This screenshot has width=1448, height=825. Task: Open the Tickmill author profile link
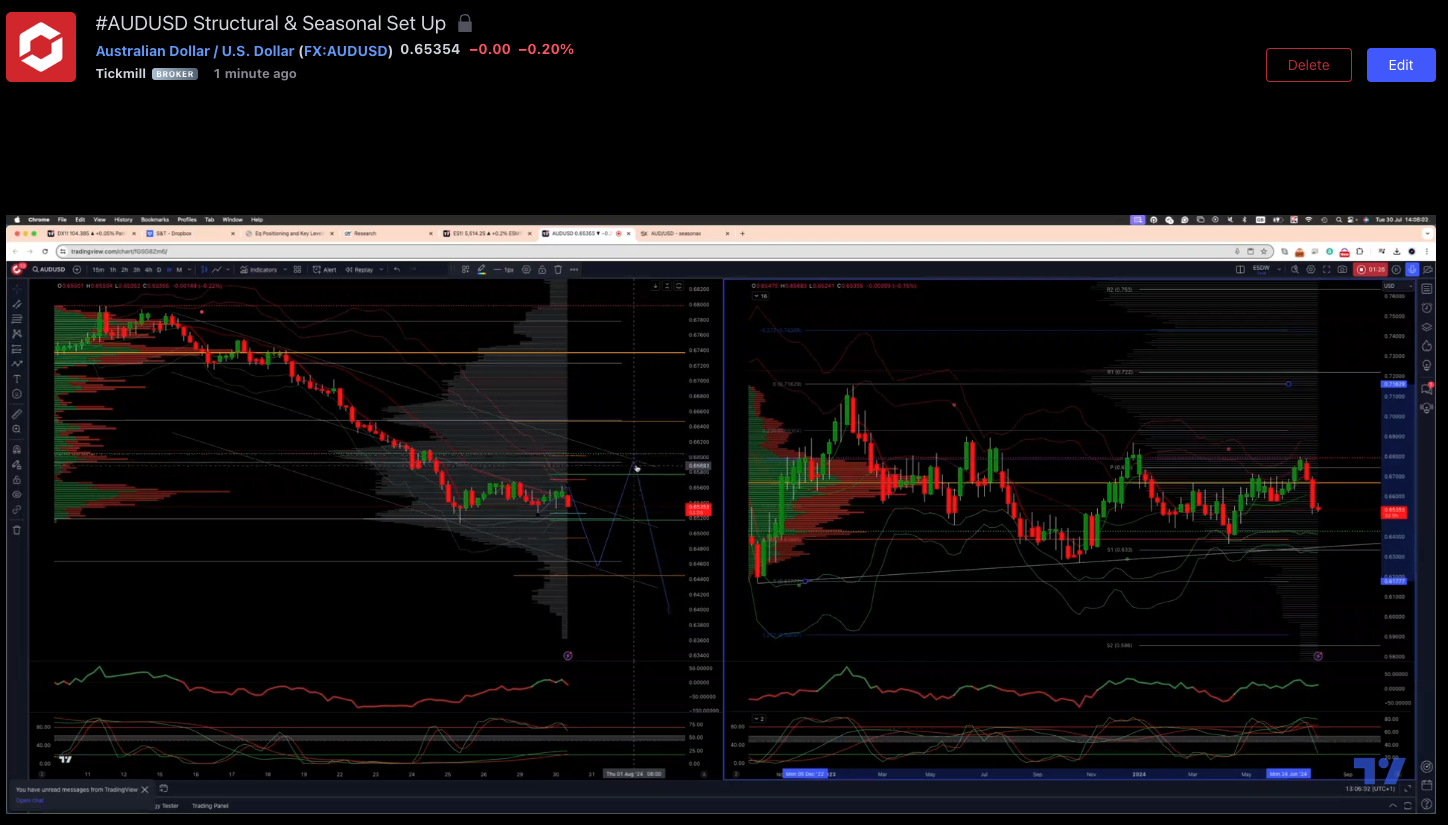tap(120, 73)
